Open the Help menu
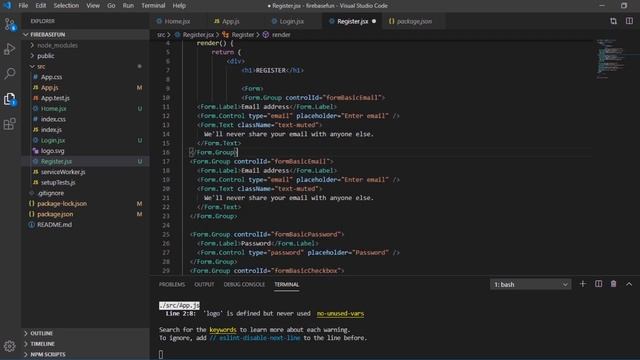The height and width of the screenshot is (360, 640). pos(179,6)
